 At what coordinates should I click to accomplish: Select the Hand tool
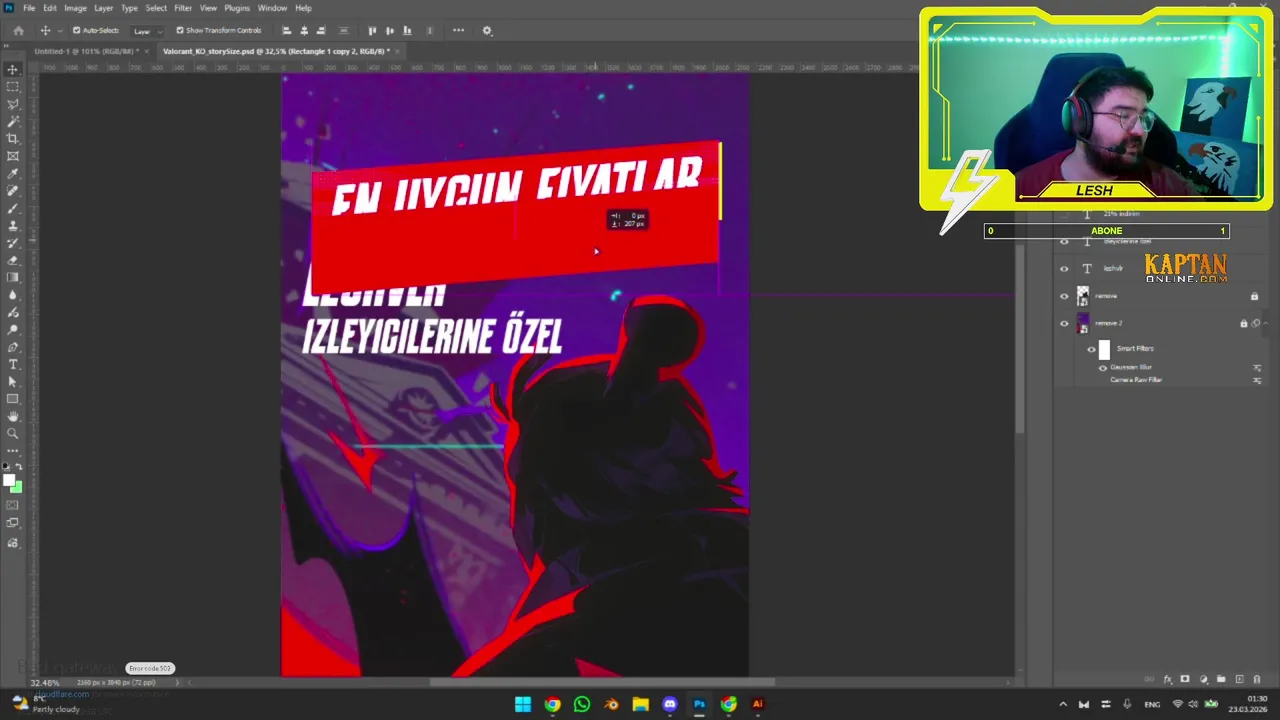[13, 416]
